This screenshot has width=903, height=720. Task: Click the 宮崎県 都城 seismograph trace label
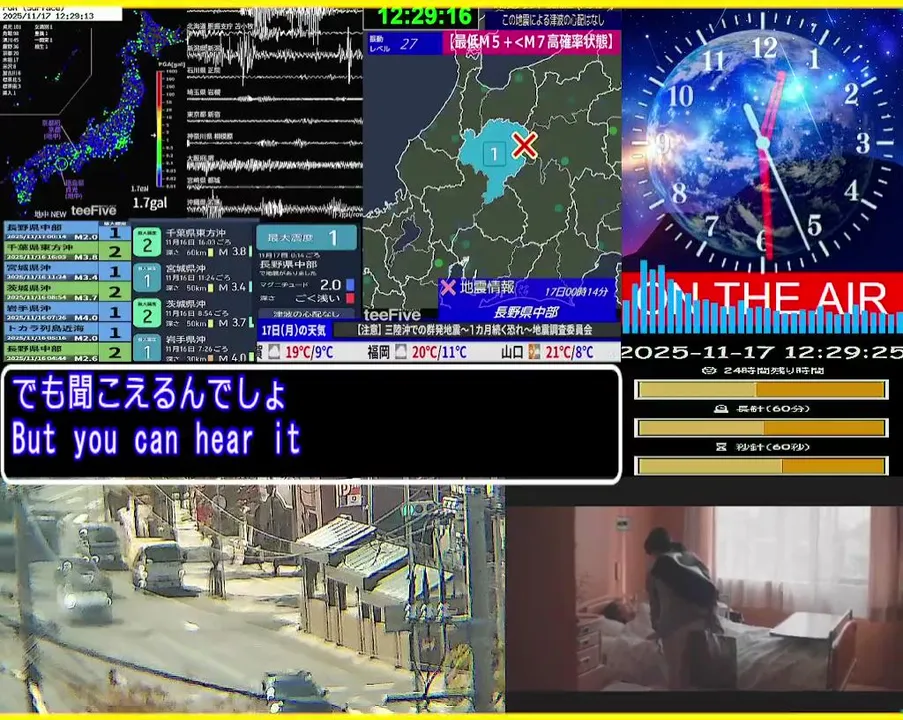[x=204, y=180]
